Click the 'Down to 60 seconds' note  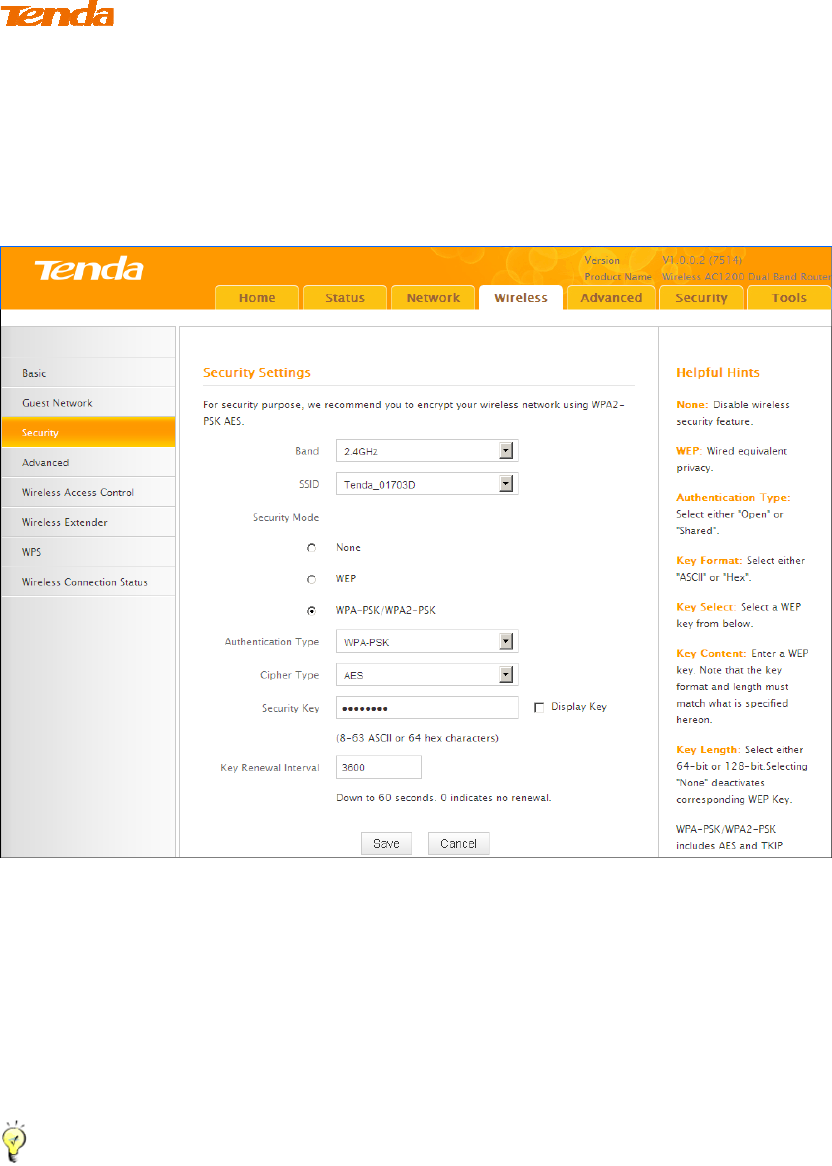[x=444, y=797]
